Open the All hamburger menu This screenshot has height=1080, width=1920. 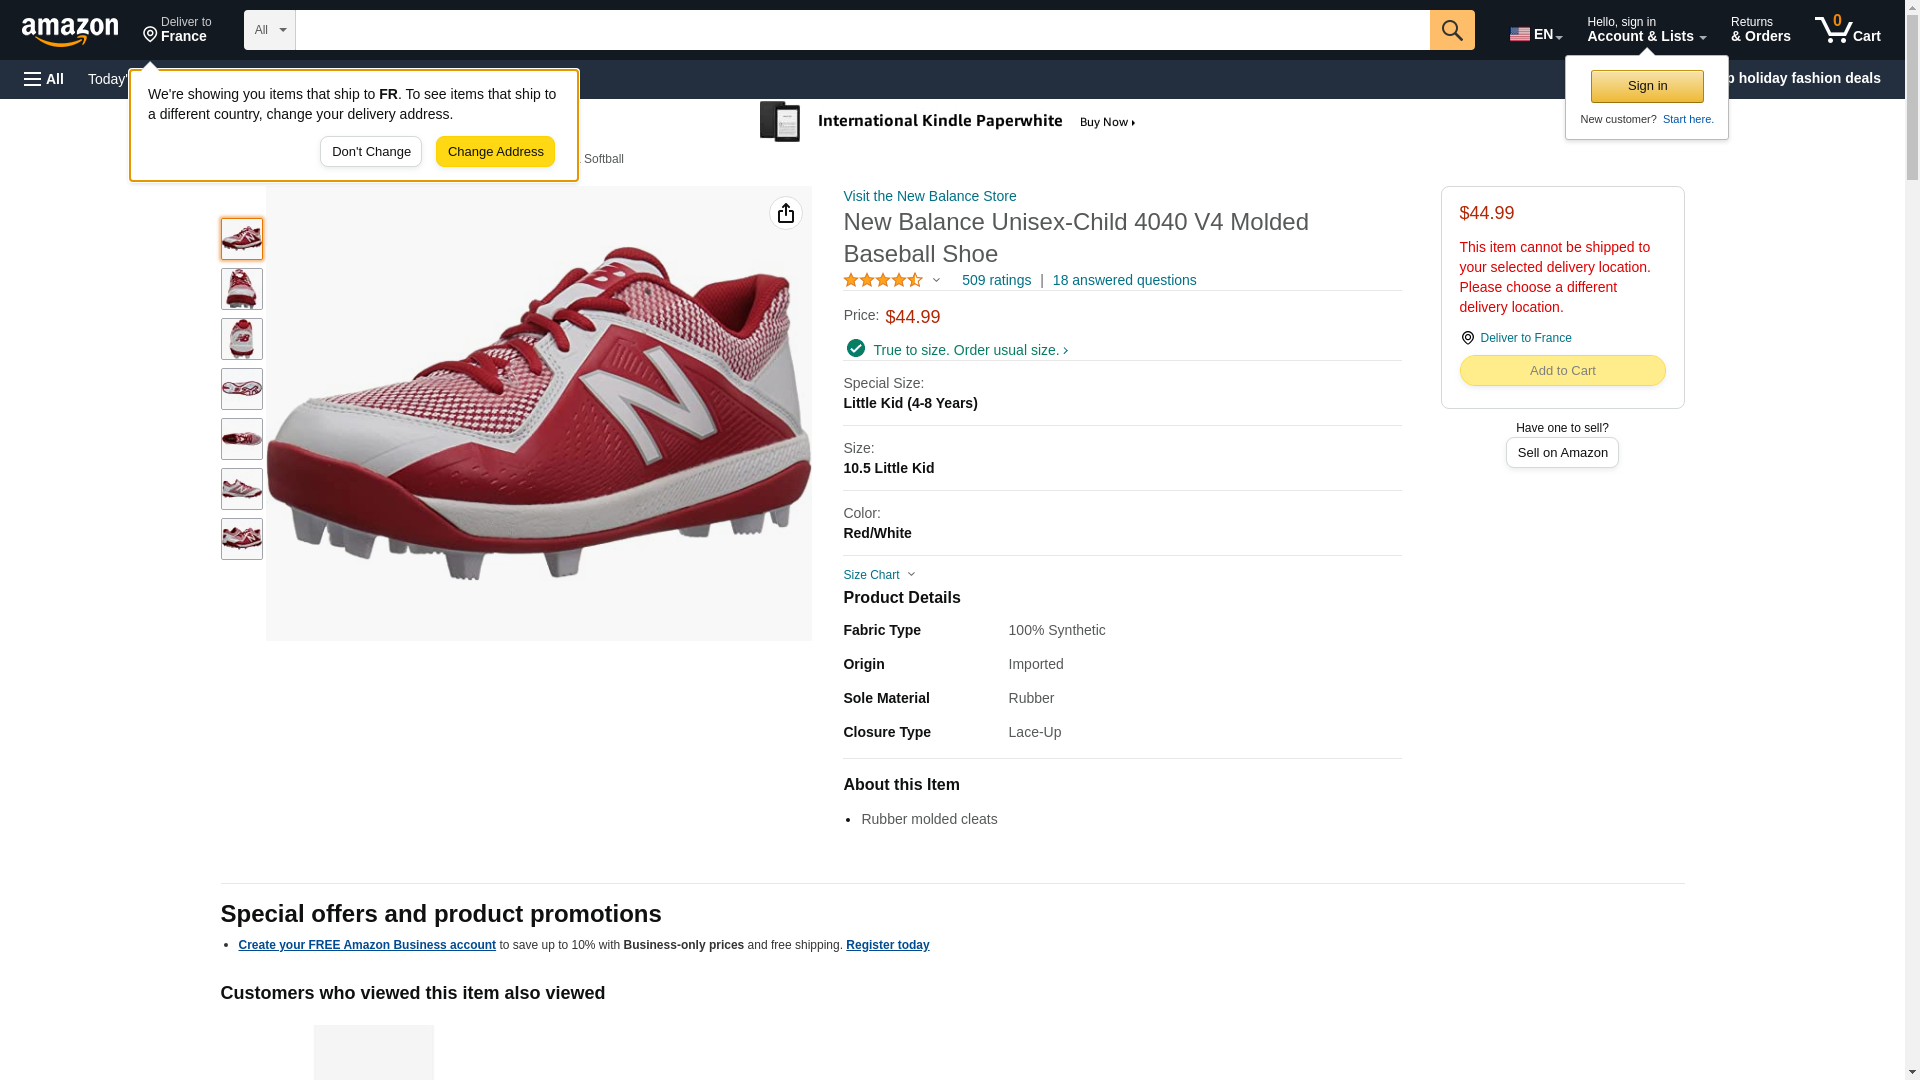pyautogui.click(x=44, y=79)
